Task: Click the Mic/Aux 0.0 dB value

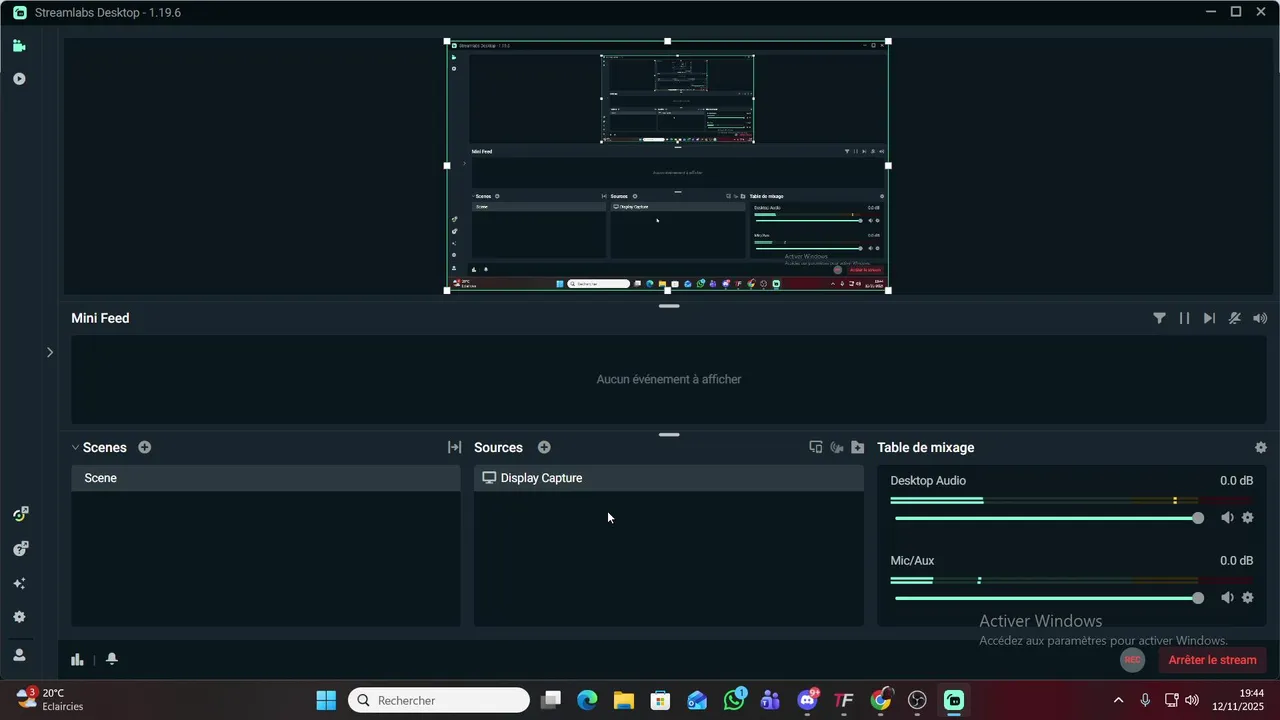Action: click(1236, 561)
